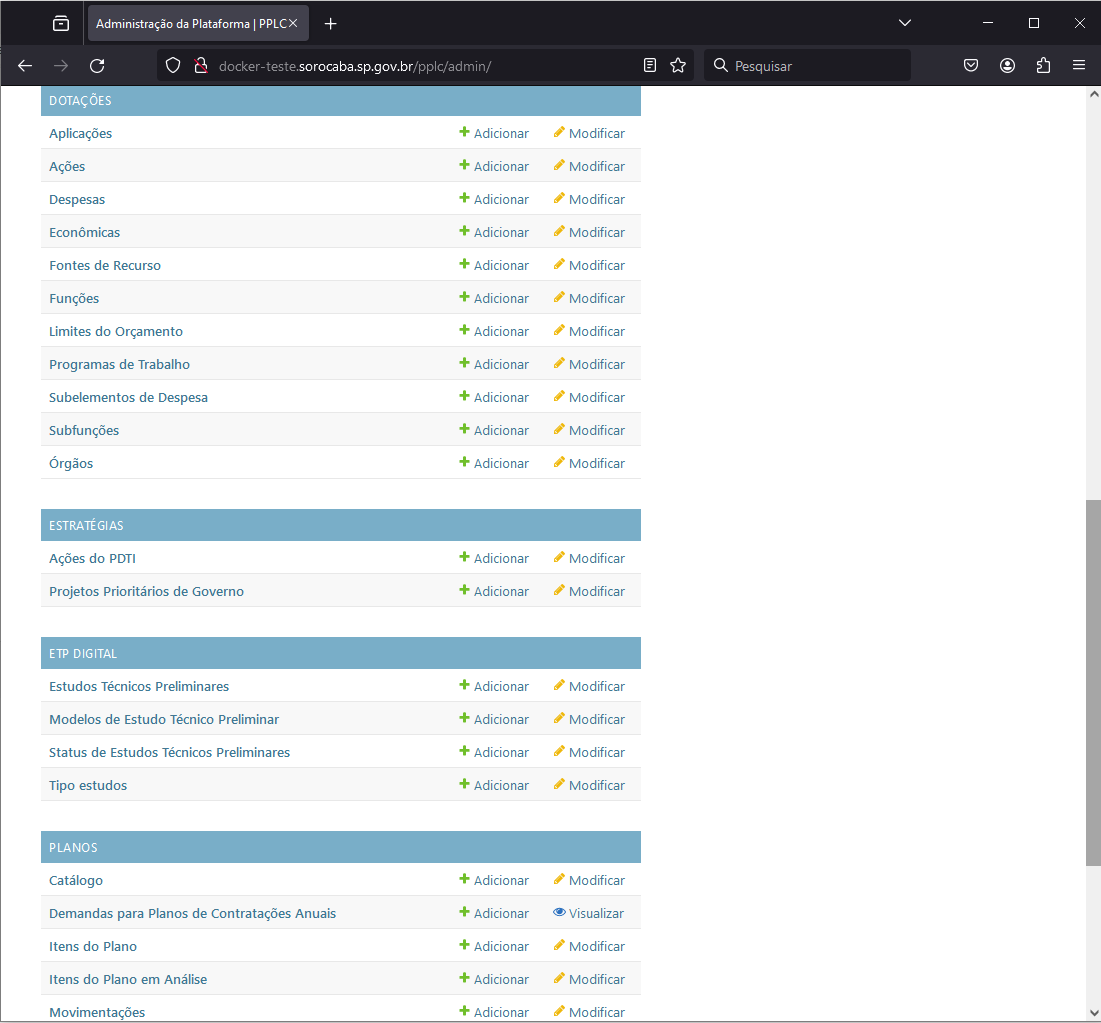Open the Firefox extensions puzzle icon

tap(1043, 66)
